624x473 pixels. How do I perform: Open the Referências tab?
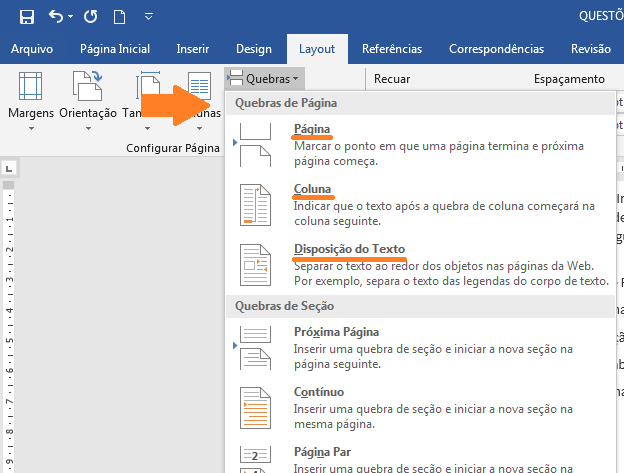[391, 49]
